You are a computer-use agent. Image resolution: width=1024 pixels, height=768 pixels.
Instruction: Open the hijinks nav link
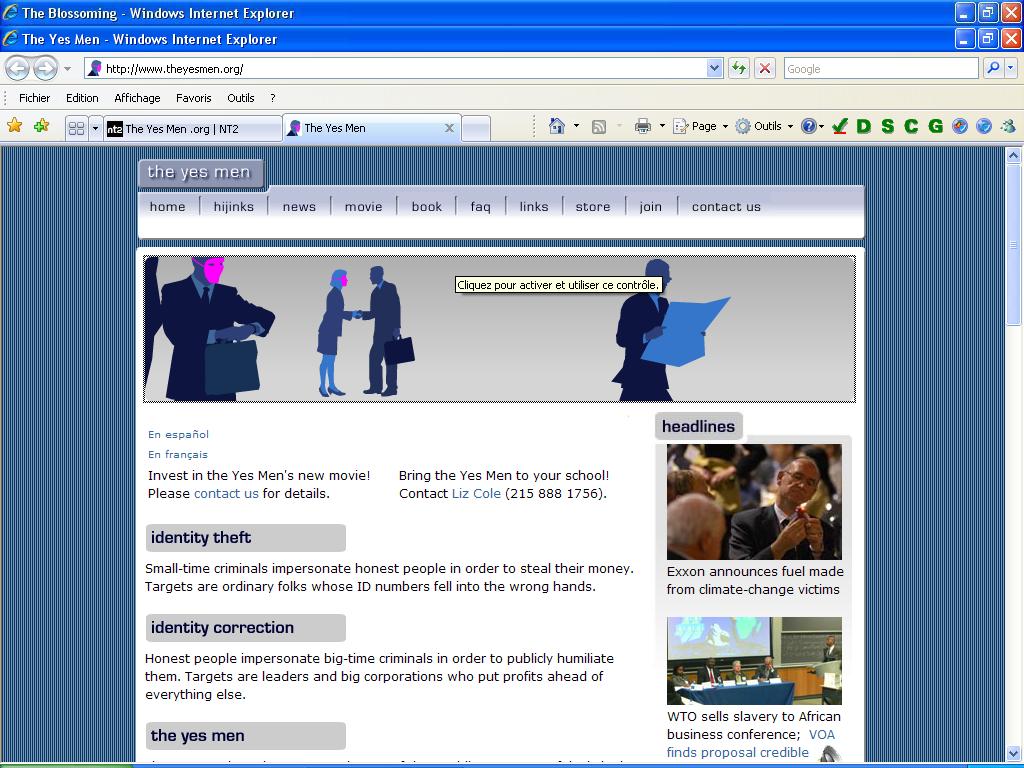(233, 206)
